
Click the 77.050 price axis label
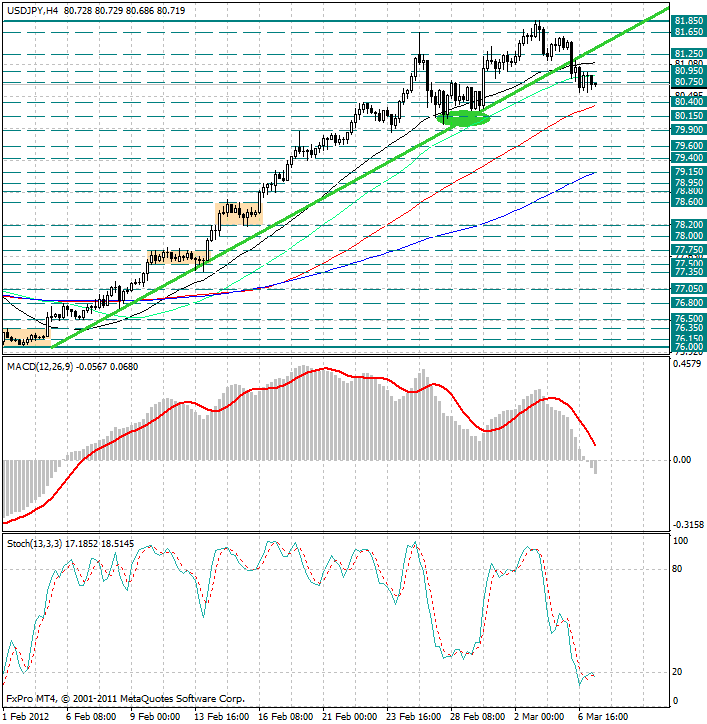pyautogui.click(x=689, y=289)
